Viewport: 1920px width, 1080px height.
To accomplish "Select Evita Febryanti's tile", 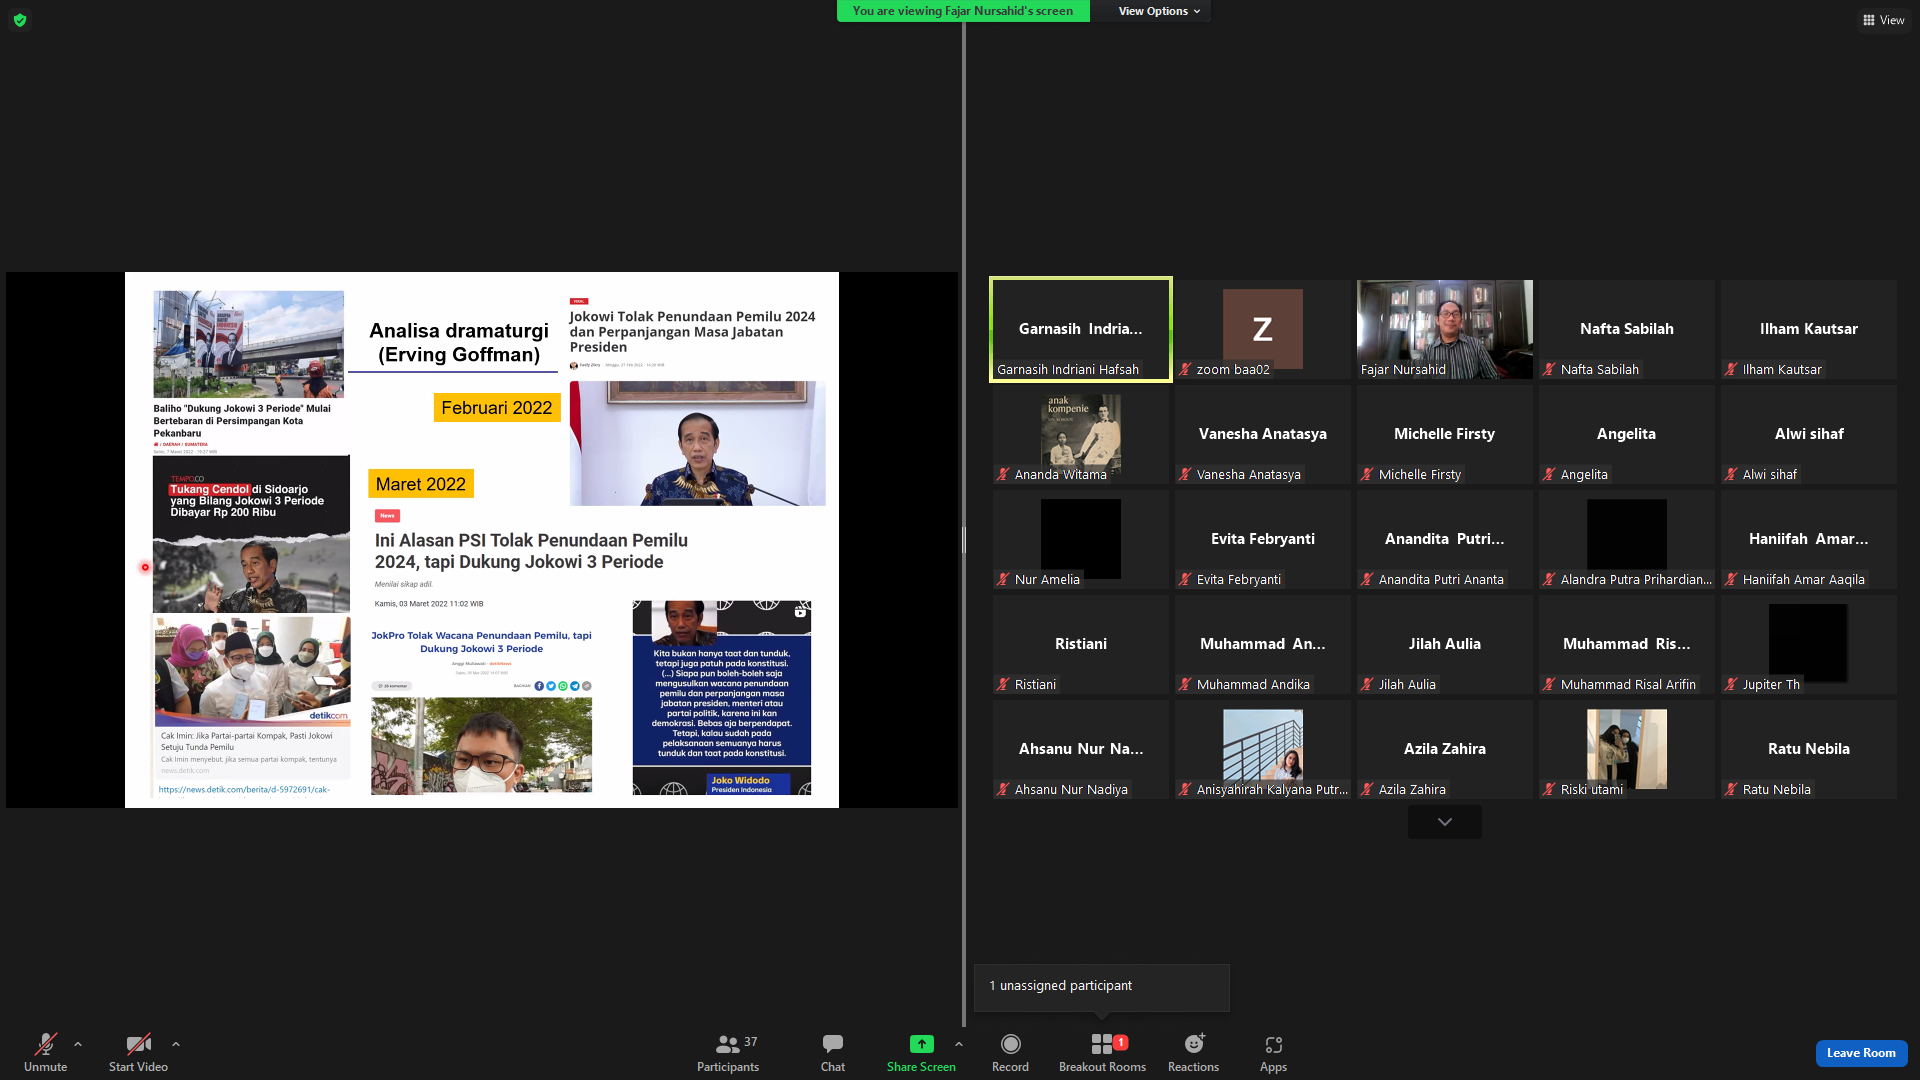I will tap(1262, 539).
